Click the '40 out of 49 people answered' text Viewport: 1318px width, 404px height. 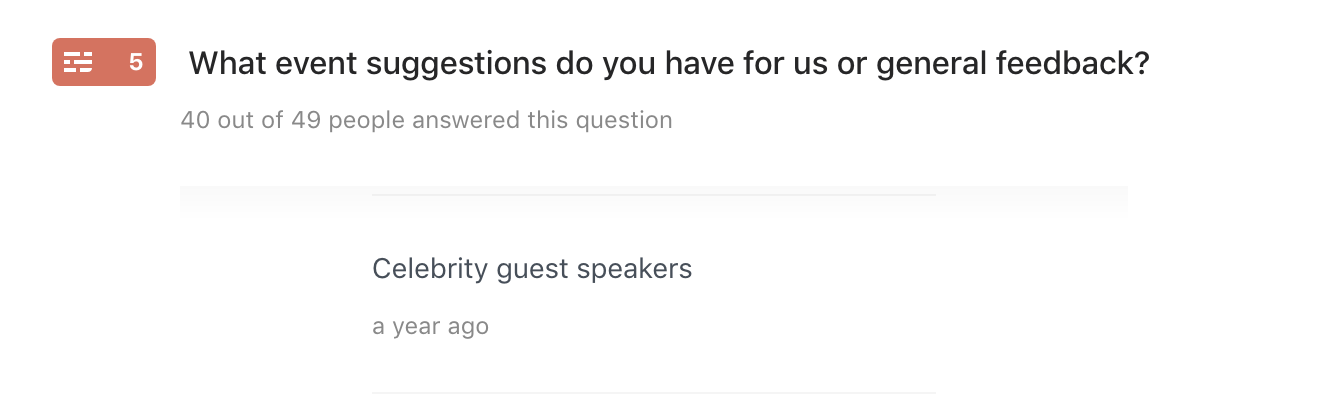click(426, 121)
